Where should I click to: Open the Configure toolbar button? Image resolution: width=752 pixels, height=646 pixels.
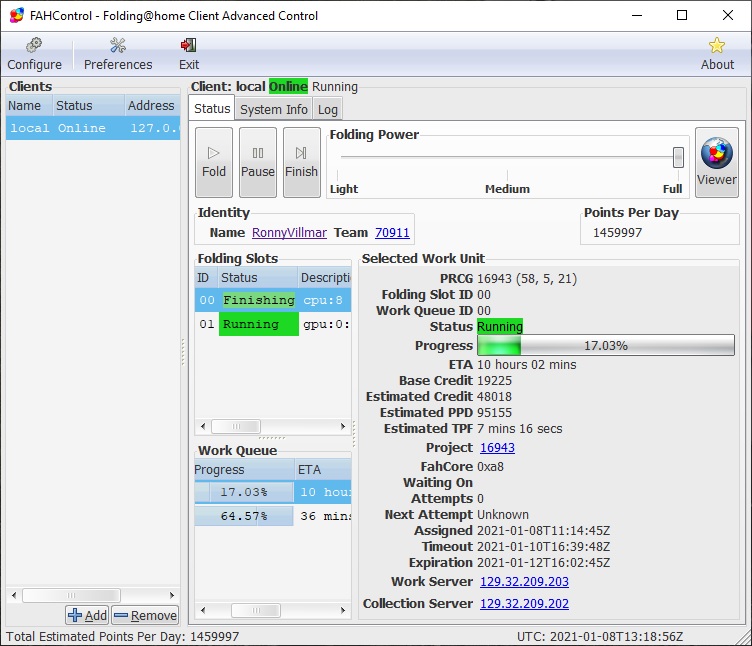click(34, 54)
